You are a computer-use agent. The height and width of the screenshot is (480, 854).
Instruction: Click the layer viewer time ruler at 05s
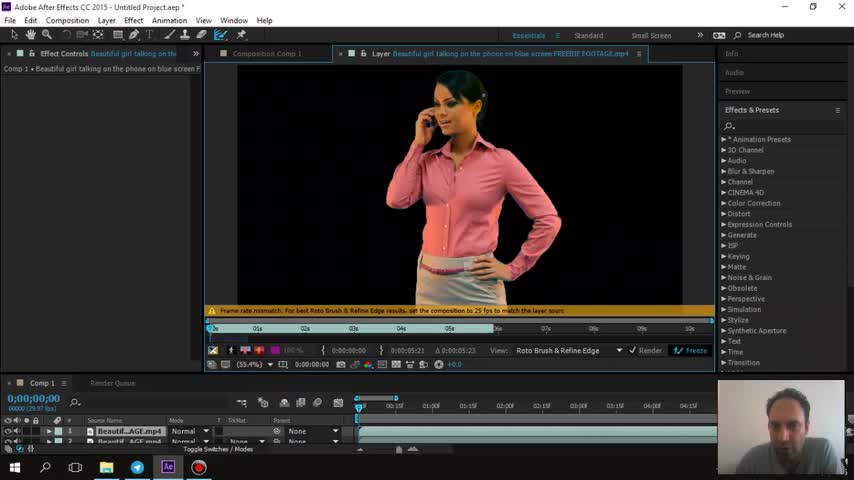pyautogui.click(x=449, y=328)
